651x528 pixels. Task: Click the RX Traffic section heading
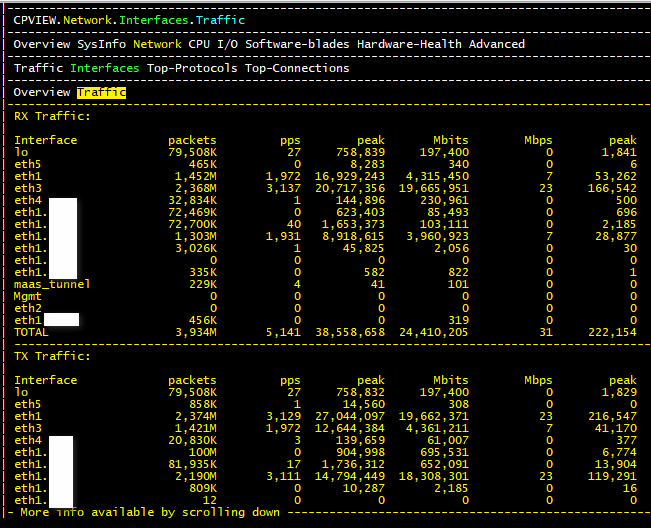pos(52,116)
